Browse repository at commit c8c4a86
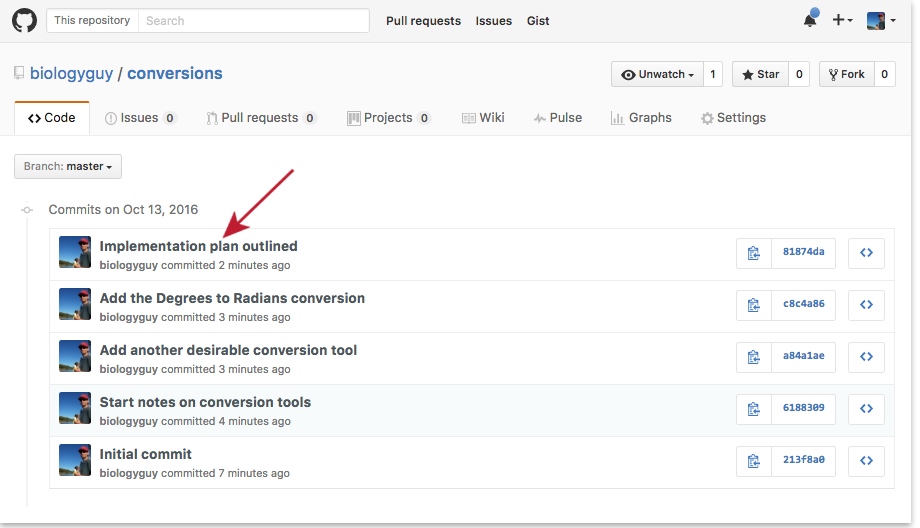The width and height of the screenshot is (920, 528). click(866, 305)
